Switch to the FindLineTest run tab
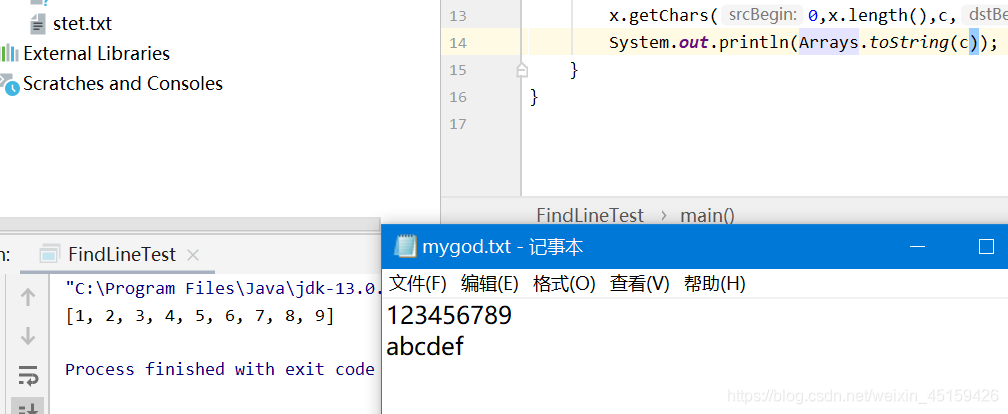 pos(122,255)
